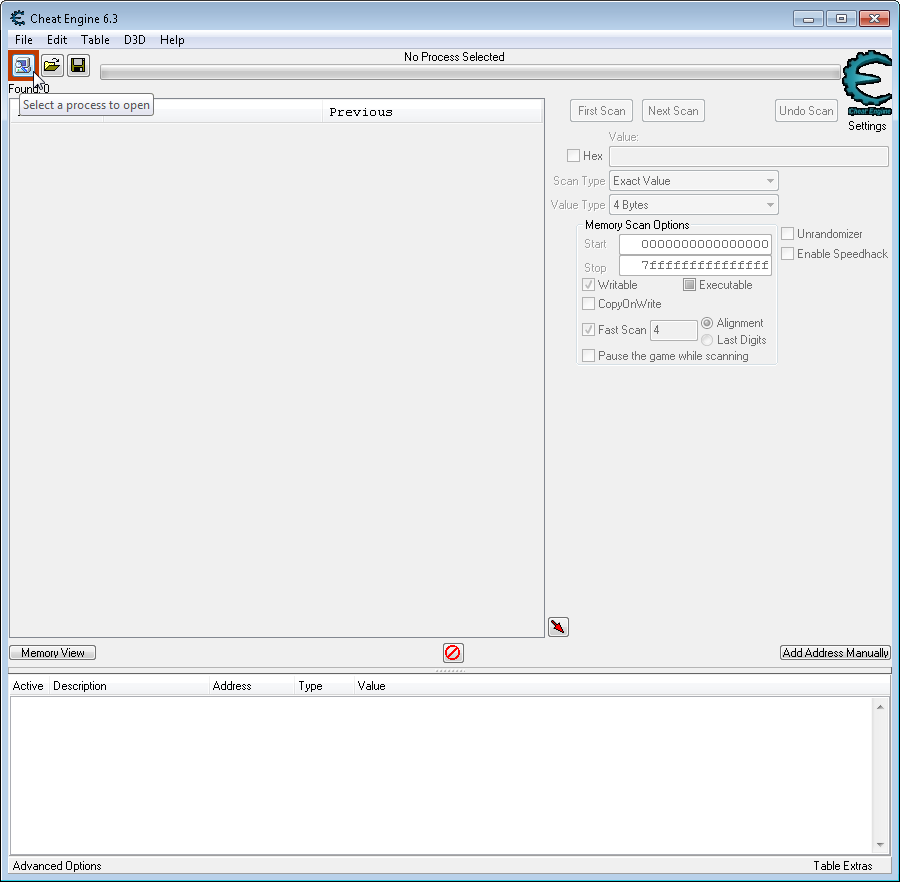
Task: Open Table Extras
Action: pos(843,865)
